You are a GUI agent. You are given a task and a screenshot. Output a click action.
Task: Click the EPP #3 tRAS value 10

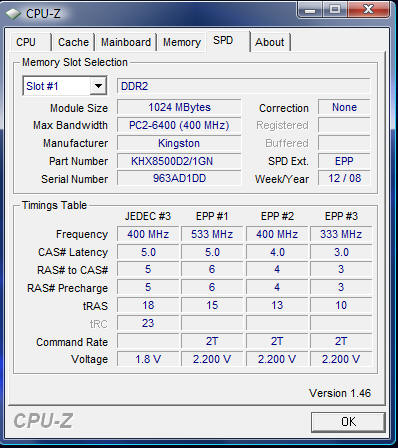tap(341, 305)
